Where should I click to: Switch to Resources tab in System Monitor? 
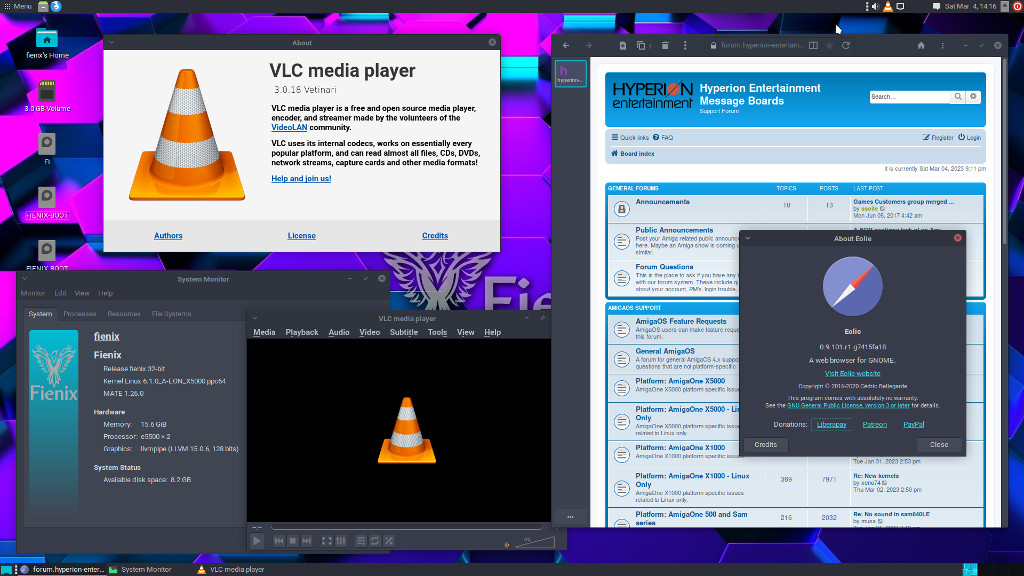coord(123,314)
